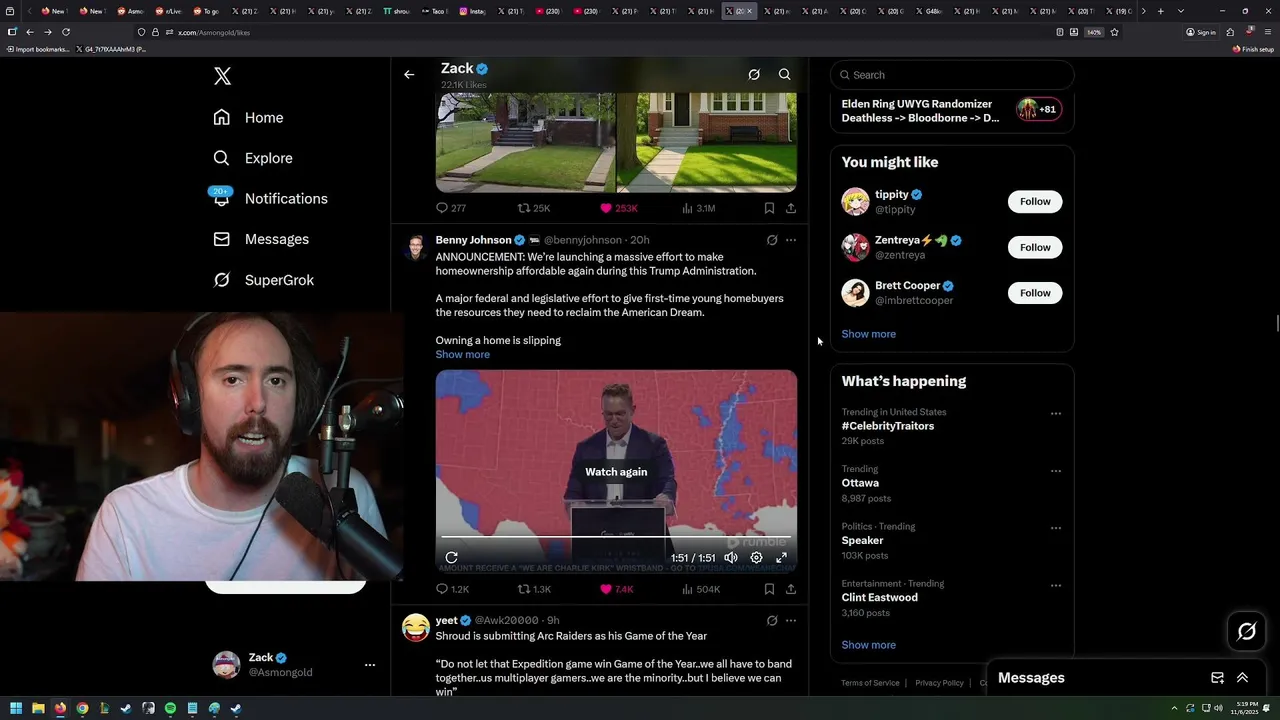Follow tippity
Screen dimensions: 1280x720
click(x=1035, y=202)
